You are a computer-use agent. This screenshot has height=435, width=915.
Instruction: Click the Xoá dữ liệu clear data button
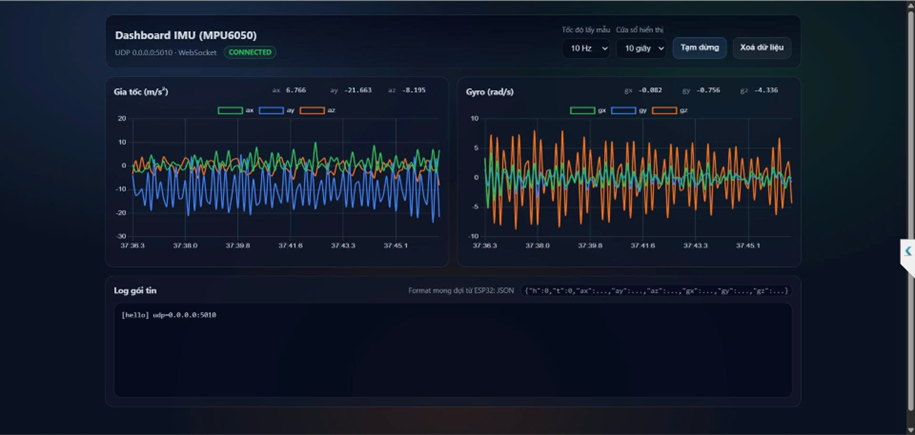762,48
